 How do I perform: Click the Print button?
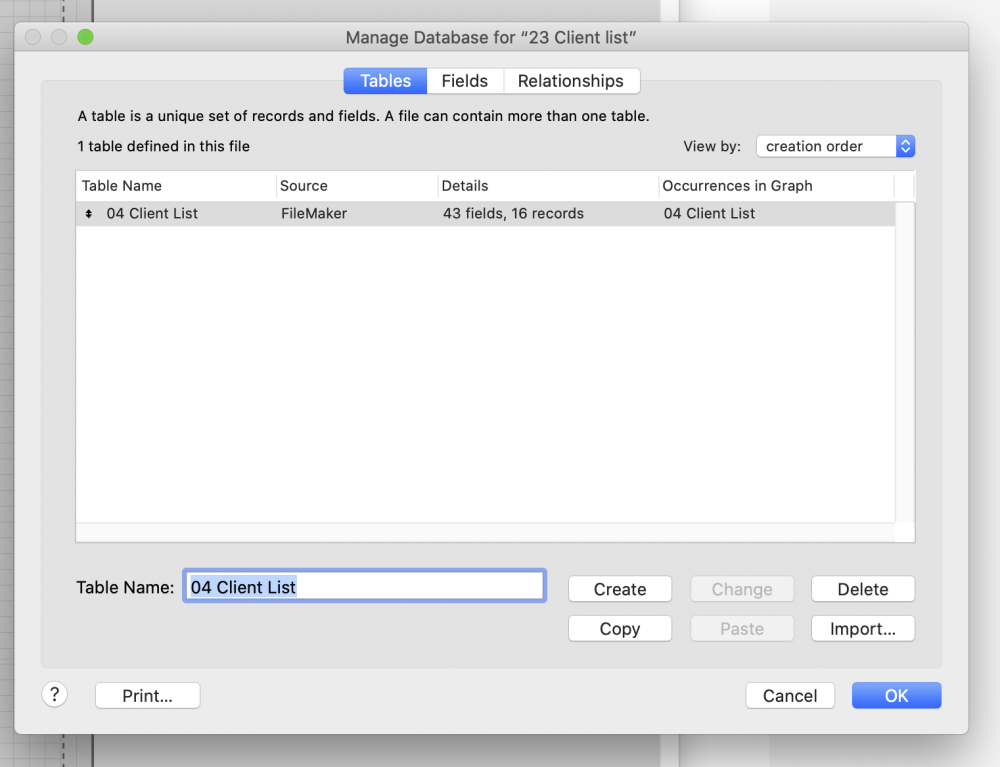pyautogui.click(x=148, y=696)
